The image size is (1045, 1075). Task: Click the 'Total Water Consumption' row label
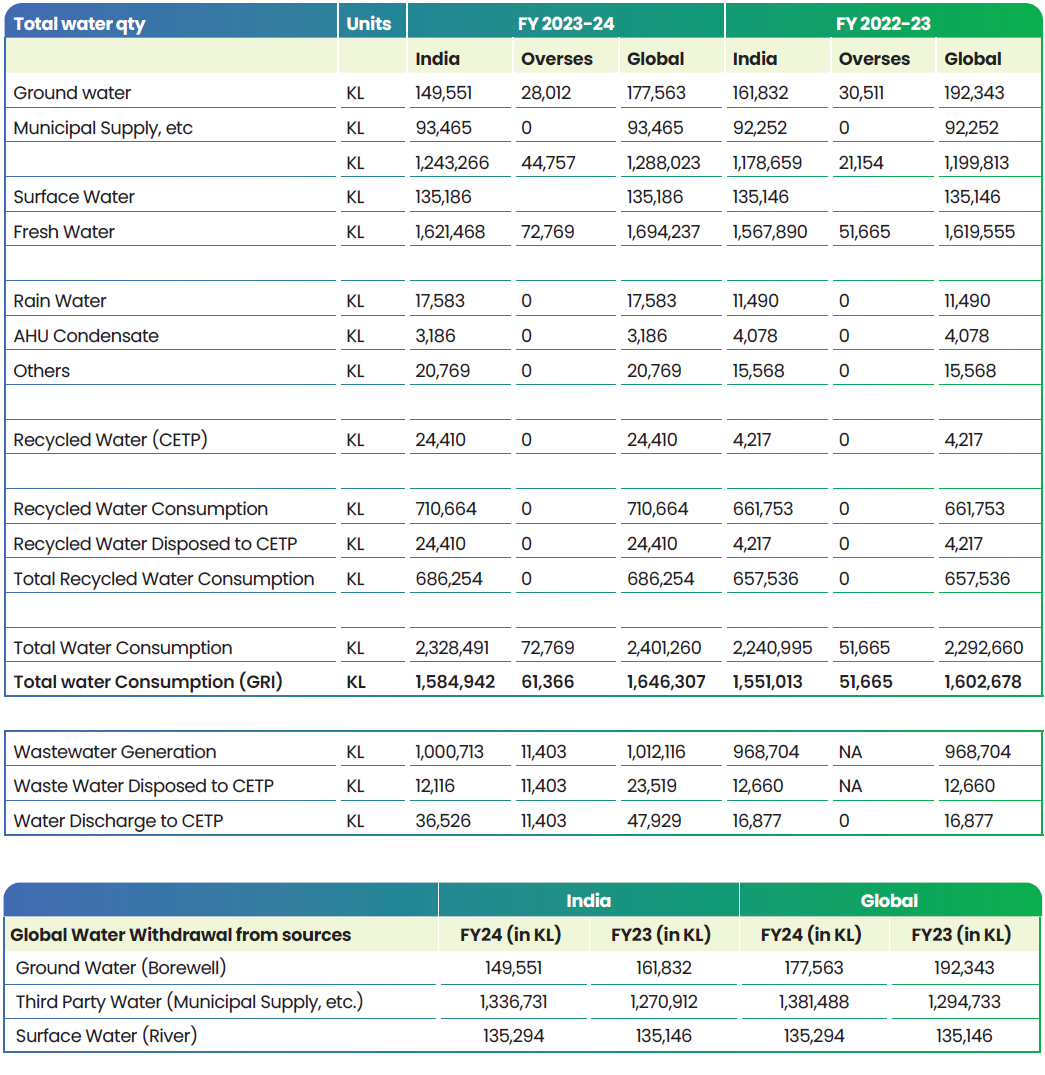(123, 648)
